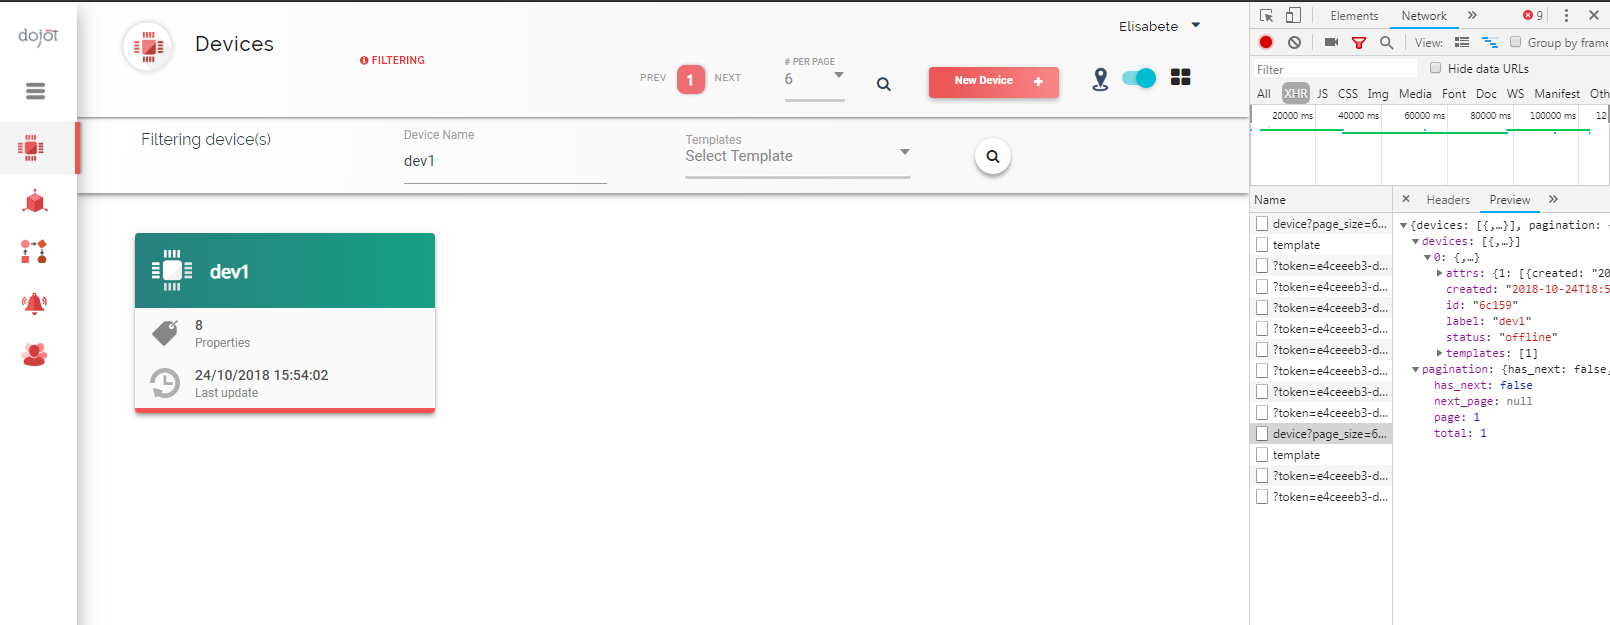Select the first template request row
Image resolution: width=1610 pixels, height=625 pixels.
pyautogui.click(x=1321, y=245)
